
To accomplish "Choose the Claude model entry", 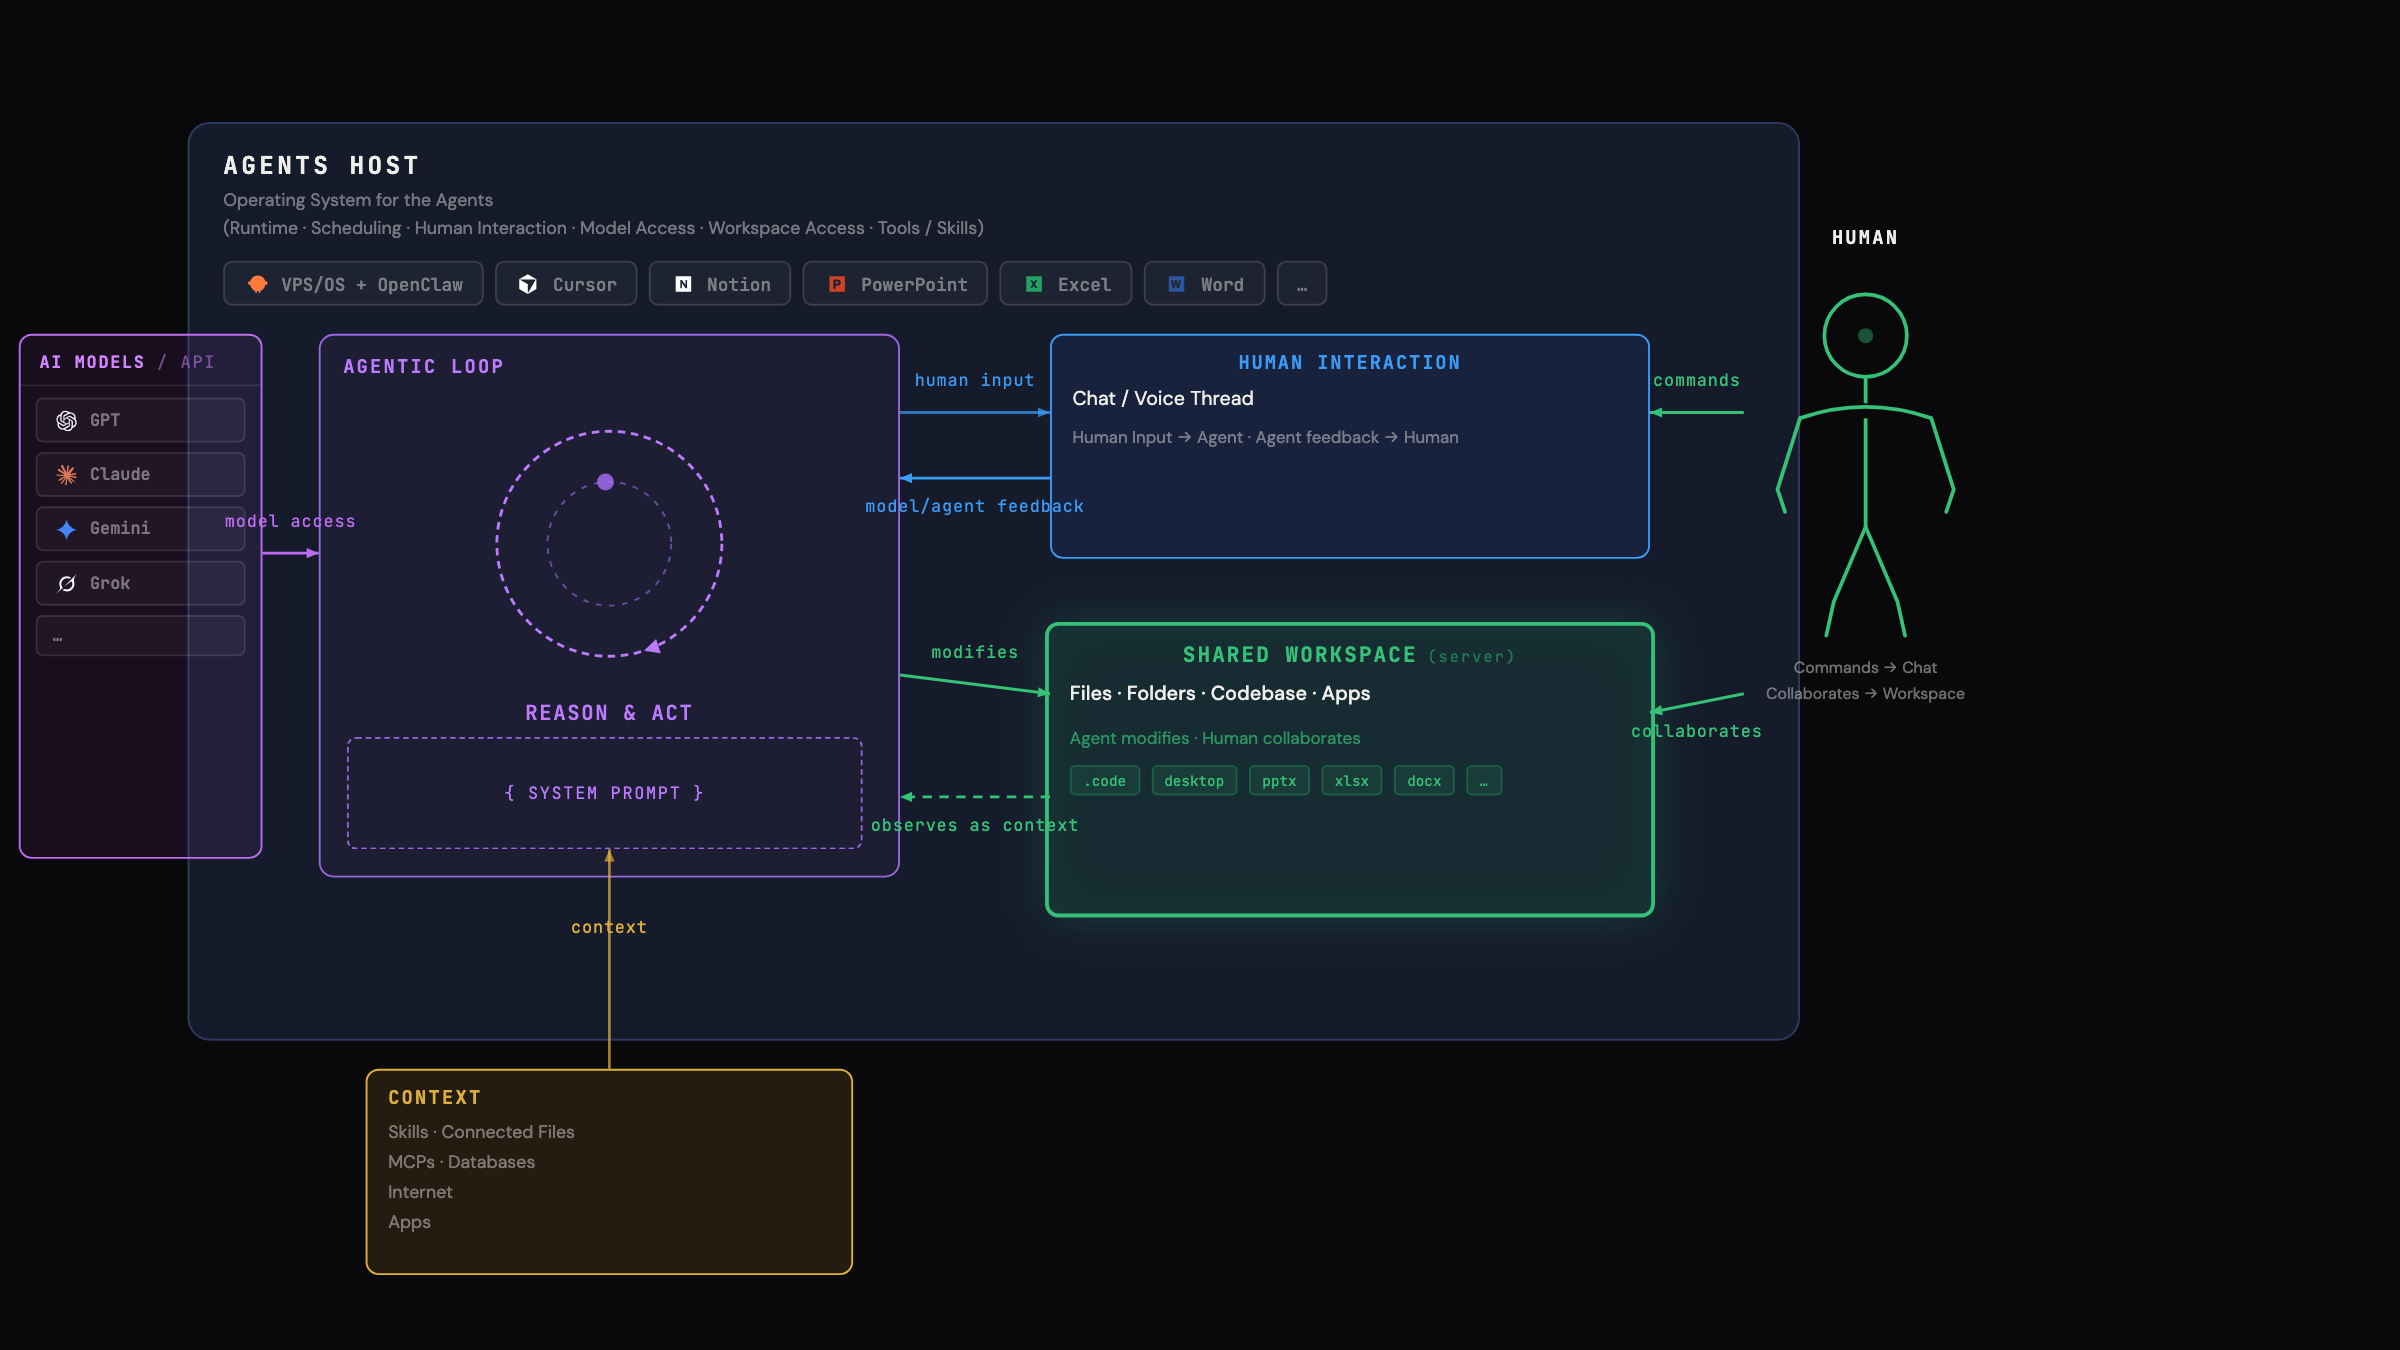I will click(x=141, y=475).
